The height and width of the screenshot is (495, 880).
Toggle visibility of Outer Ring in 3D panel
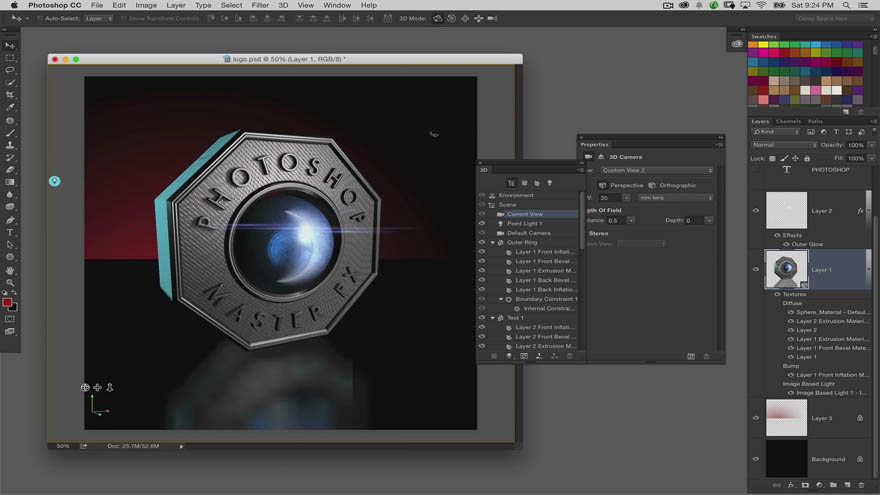[x=482, y=242]
